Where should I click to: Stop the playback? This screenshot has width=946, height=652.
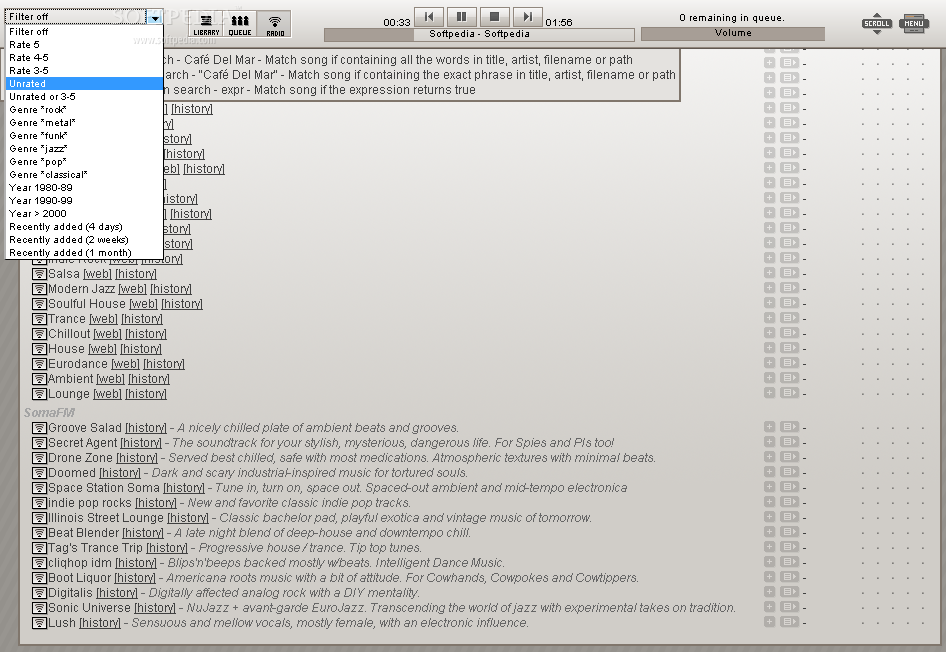495,17
